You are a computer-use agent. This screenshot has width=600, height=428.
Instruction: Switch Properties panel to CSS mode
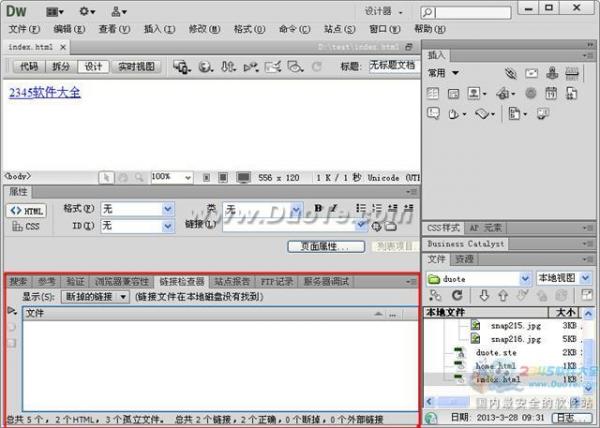(x=27, y=227)
